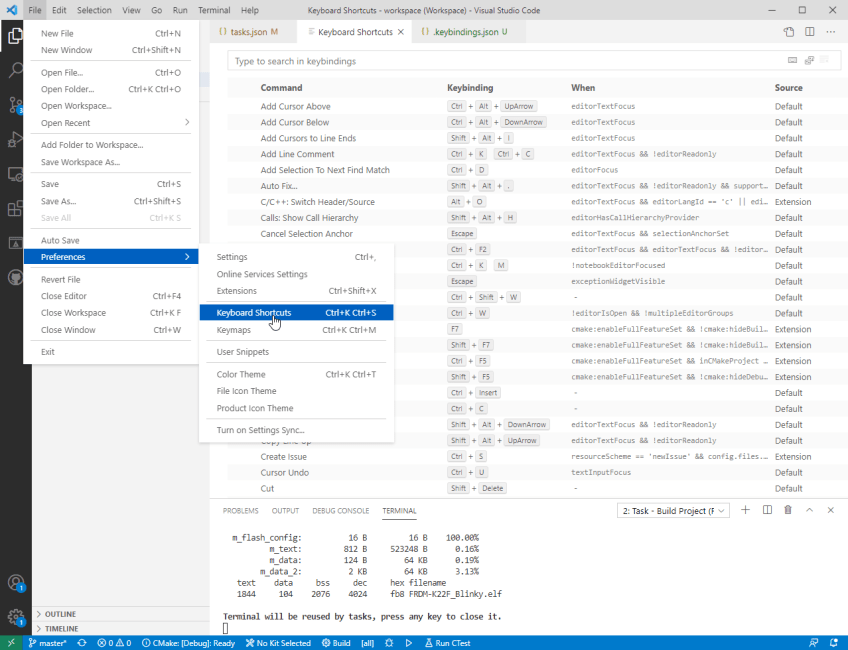This screenshot has height=650, width=848.
Task: Open the Extensions view in activity bar
Action: pos(15,209)
